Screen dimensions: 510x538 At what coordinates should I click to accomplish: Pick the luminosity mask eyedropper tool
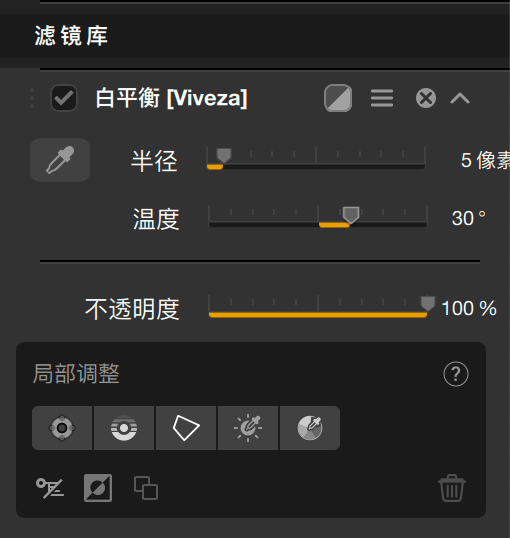click(x=248, y=428)
